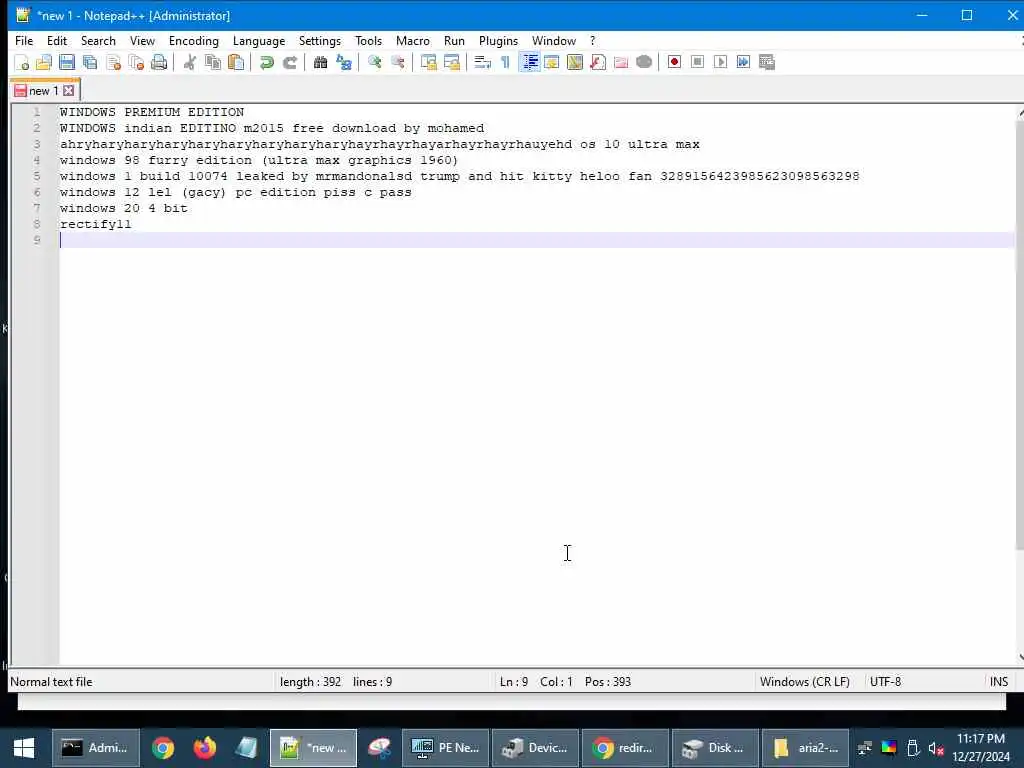The height and width of the screenshot is (768, 1024).
Task: Open Firefox from the taskbar
Action: tap(204, 748)
